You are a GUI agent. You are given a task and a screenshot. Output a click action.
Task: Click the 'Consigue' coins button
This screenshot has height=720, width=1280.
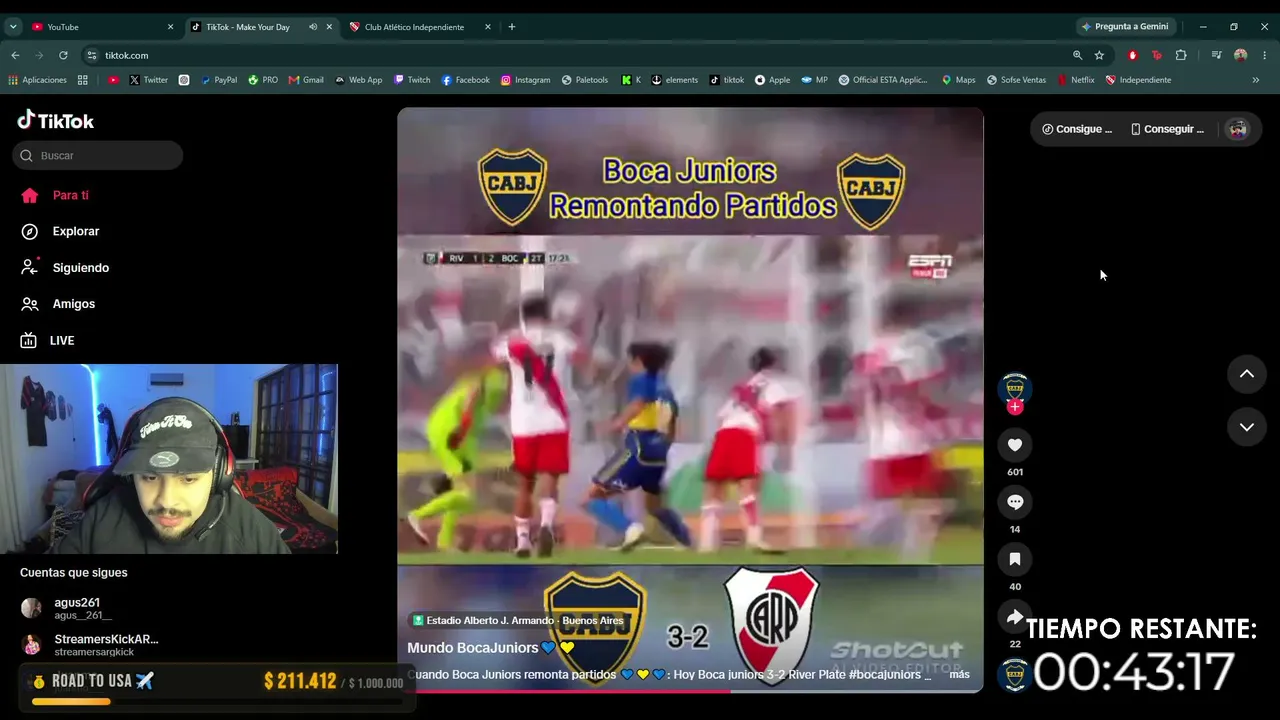(1077, 129)
